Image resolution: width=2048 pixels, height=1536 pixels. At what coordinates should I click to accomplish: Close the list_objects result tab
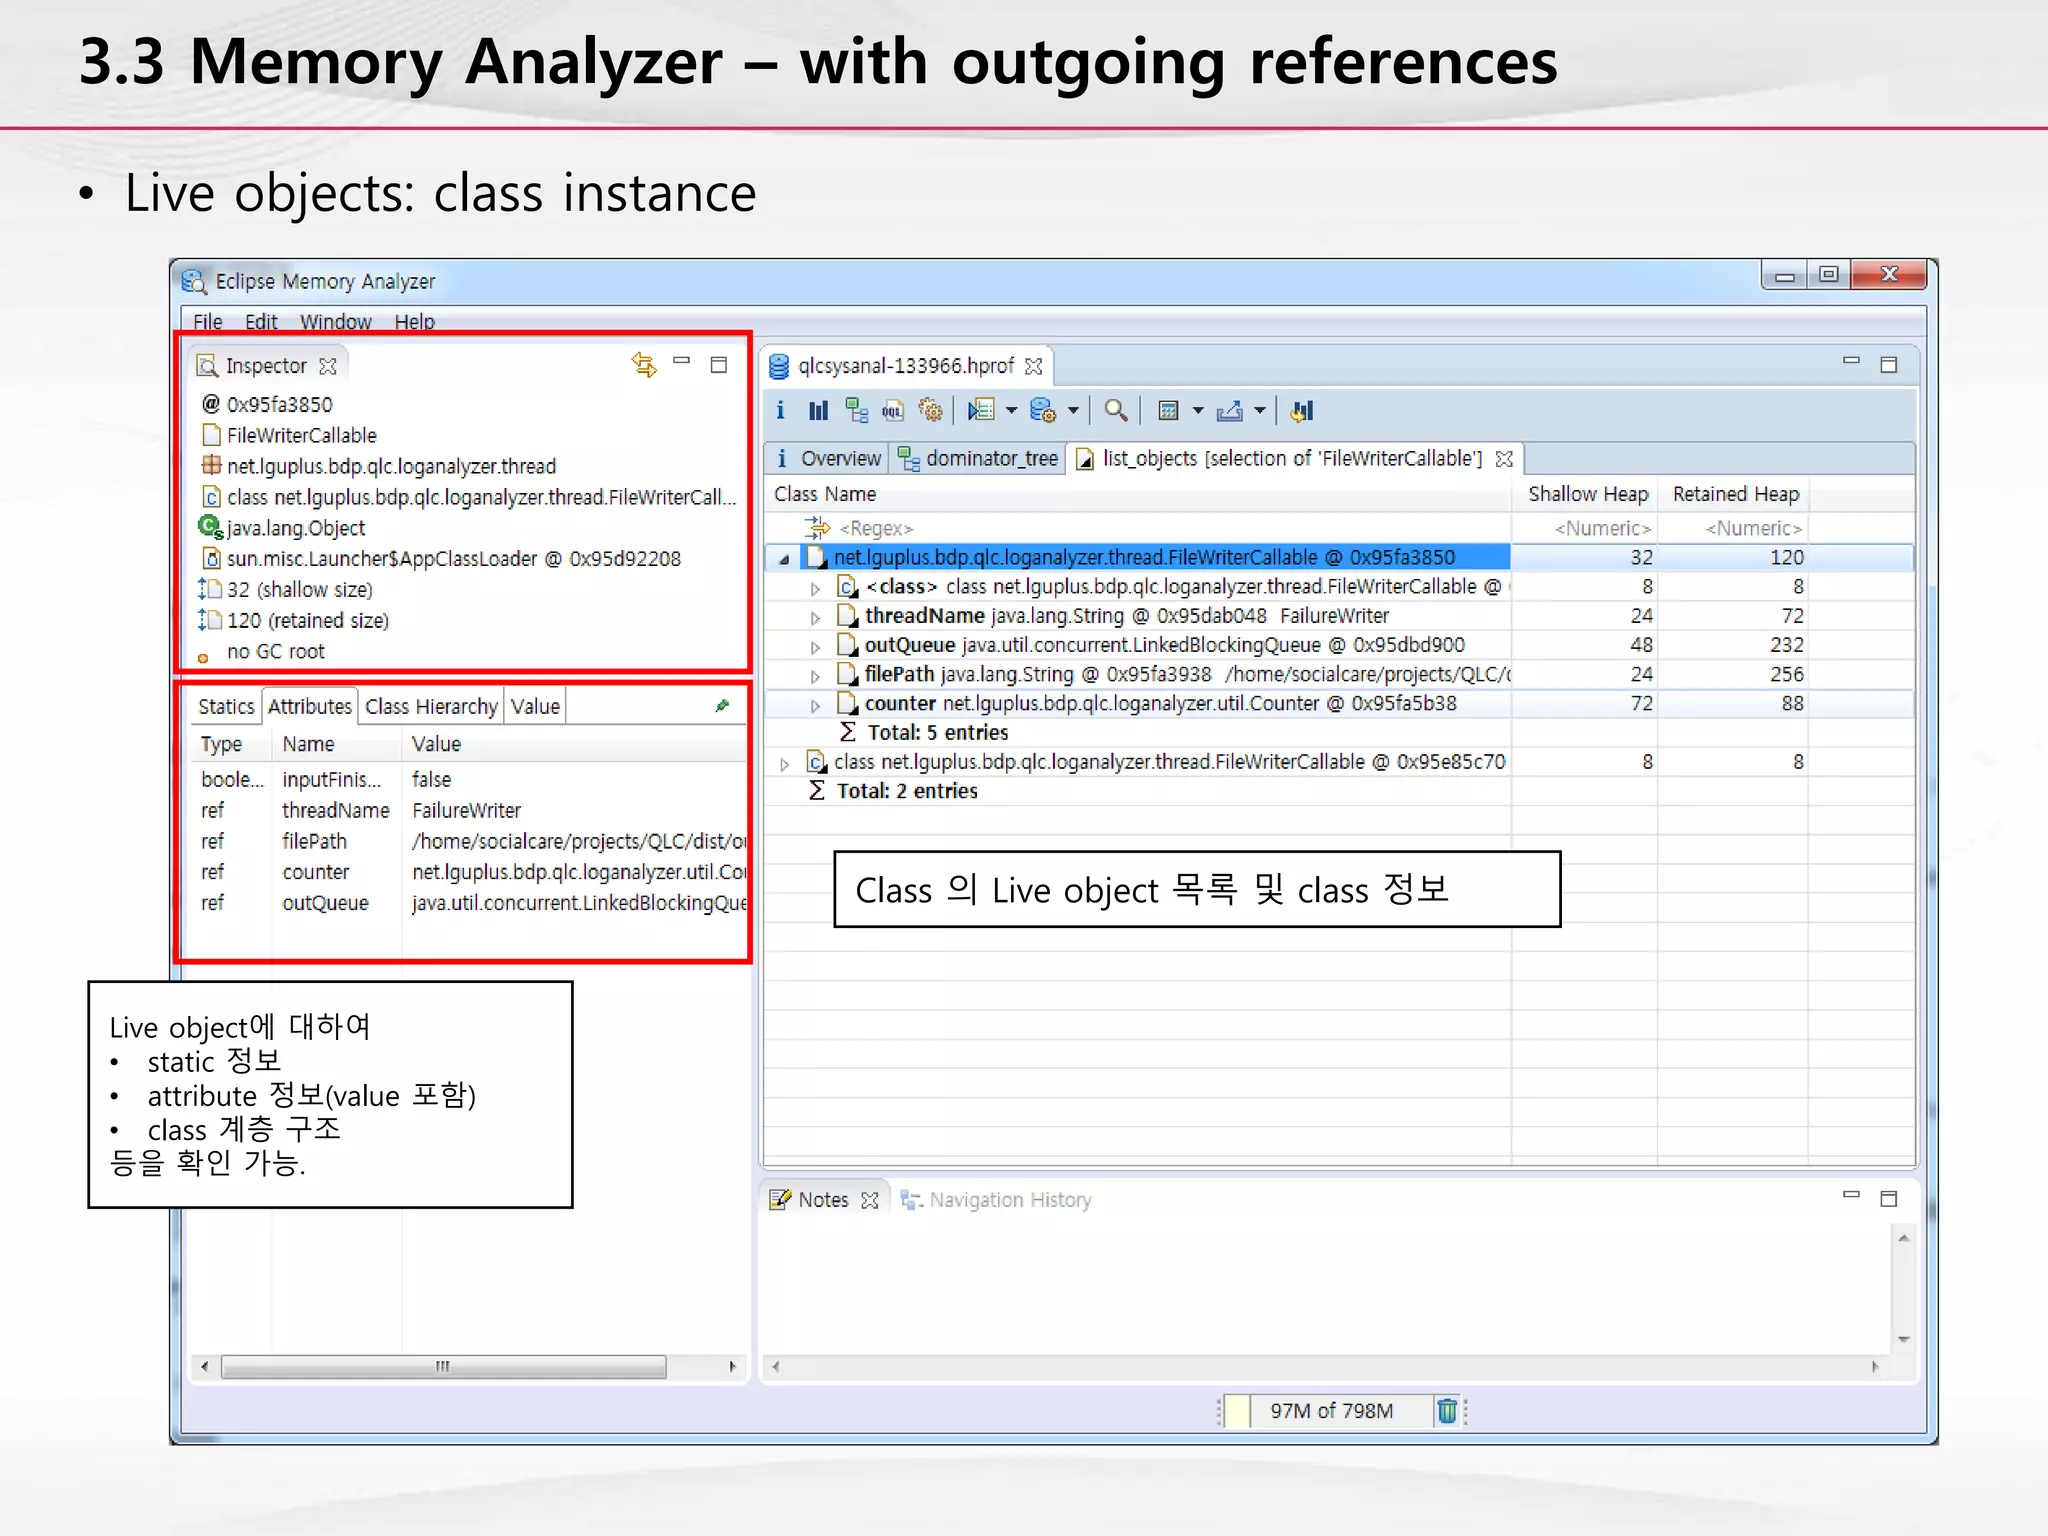pos(1504,459)
